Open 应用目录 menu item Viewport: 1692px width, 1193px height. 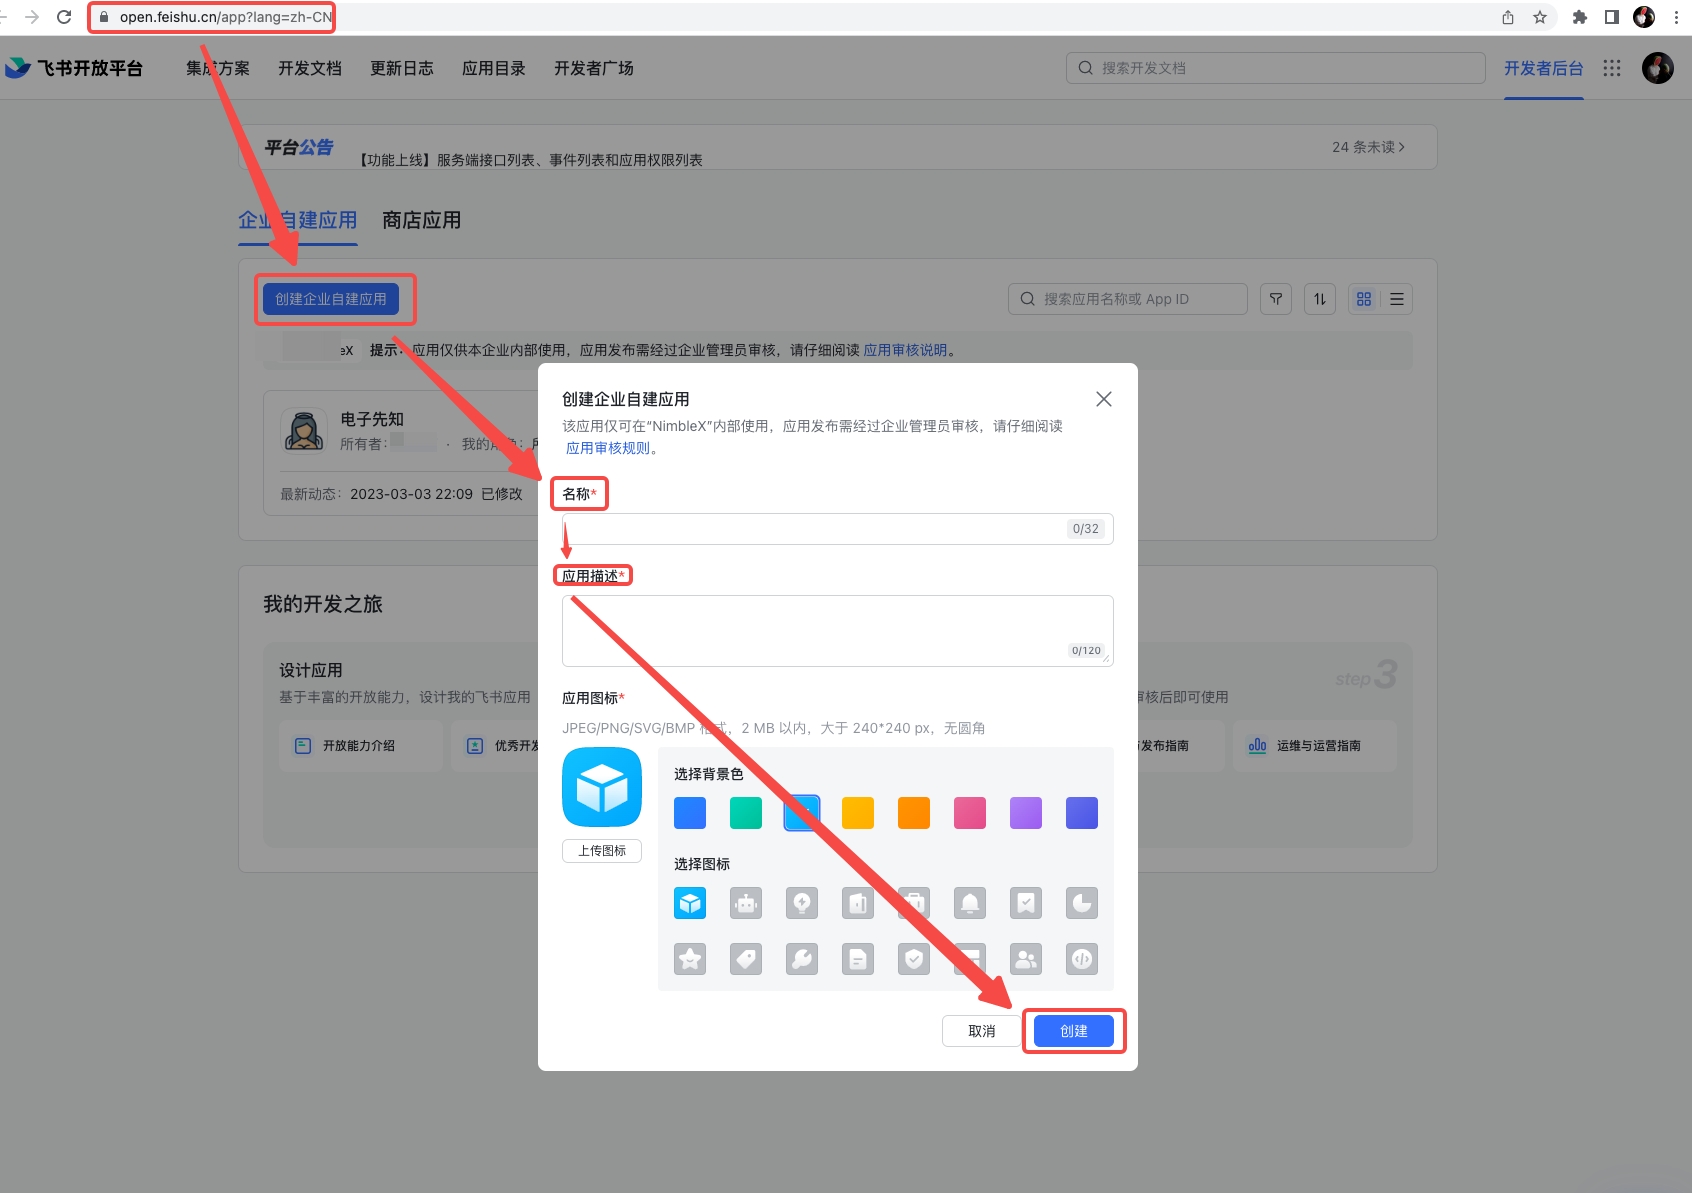pos(494,68)
